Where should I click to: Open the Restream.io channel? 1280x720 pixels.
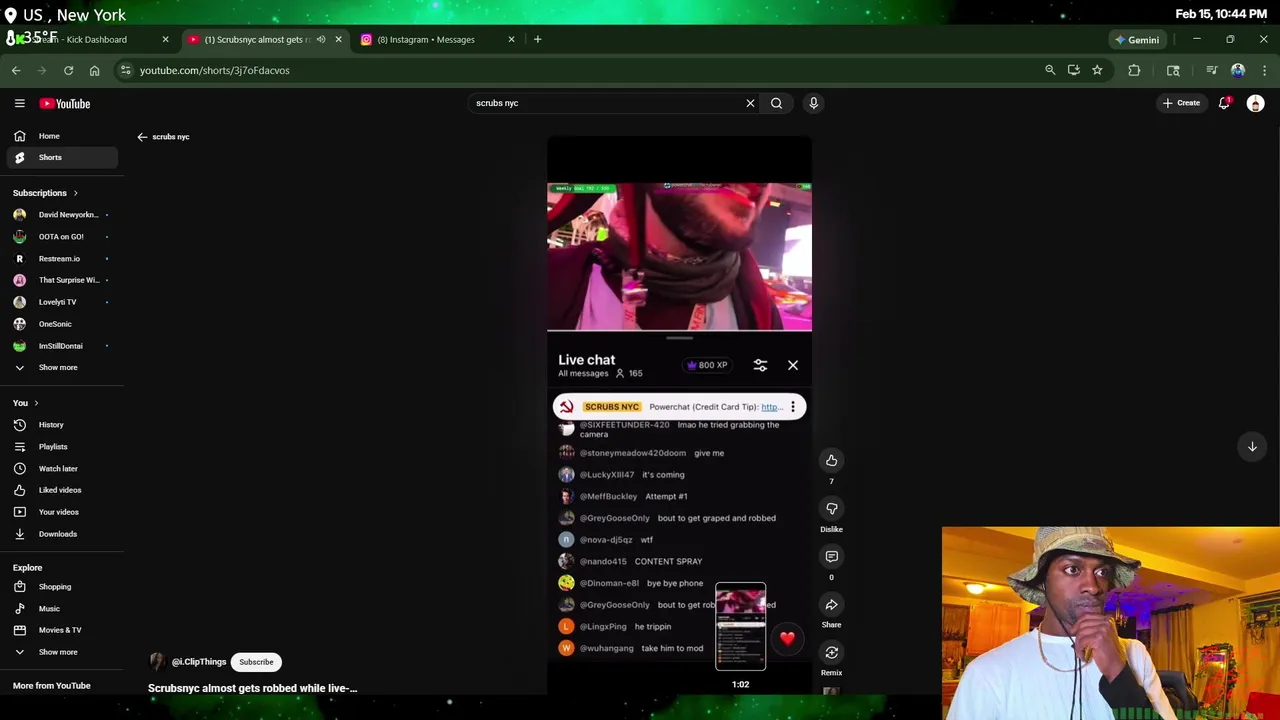[x=60, y=259]
